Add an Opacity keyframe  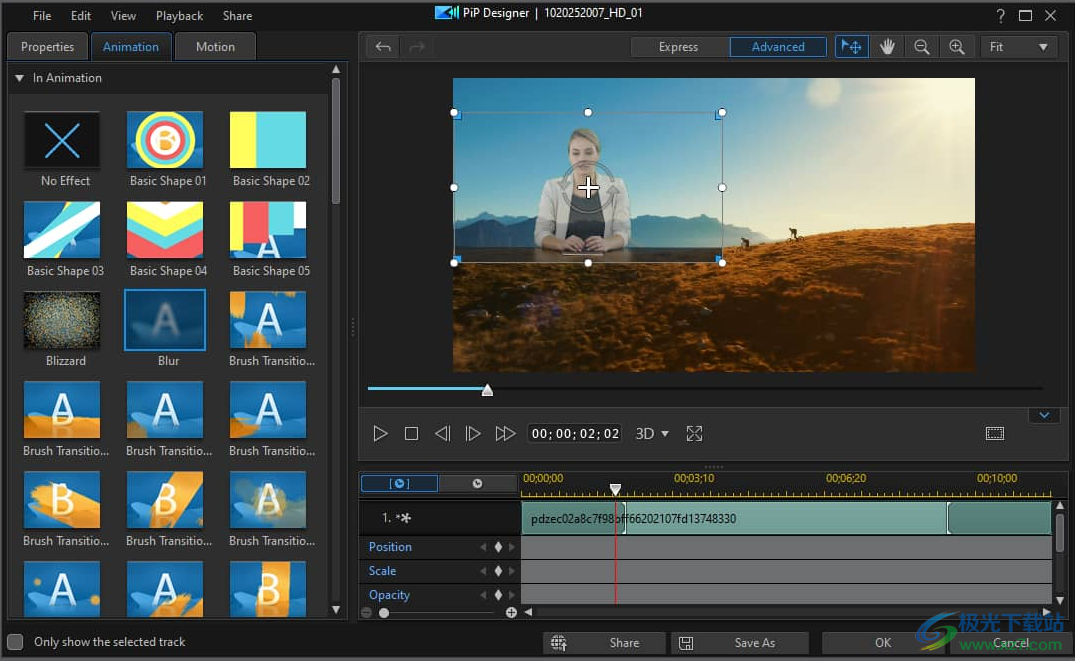[498, 595]
